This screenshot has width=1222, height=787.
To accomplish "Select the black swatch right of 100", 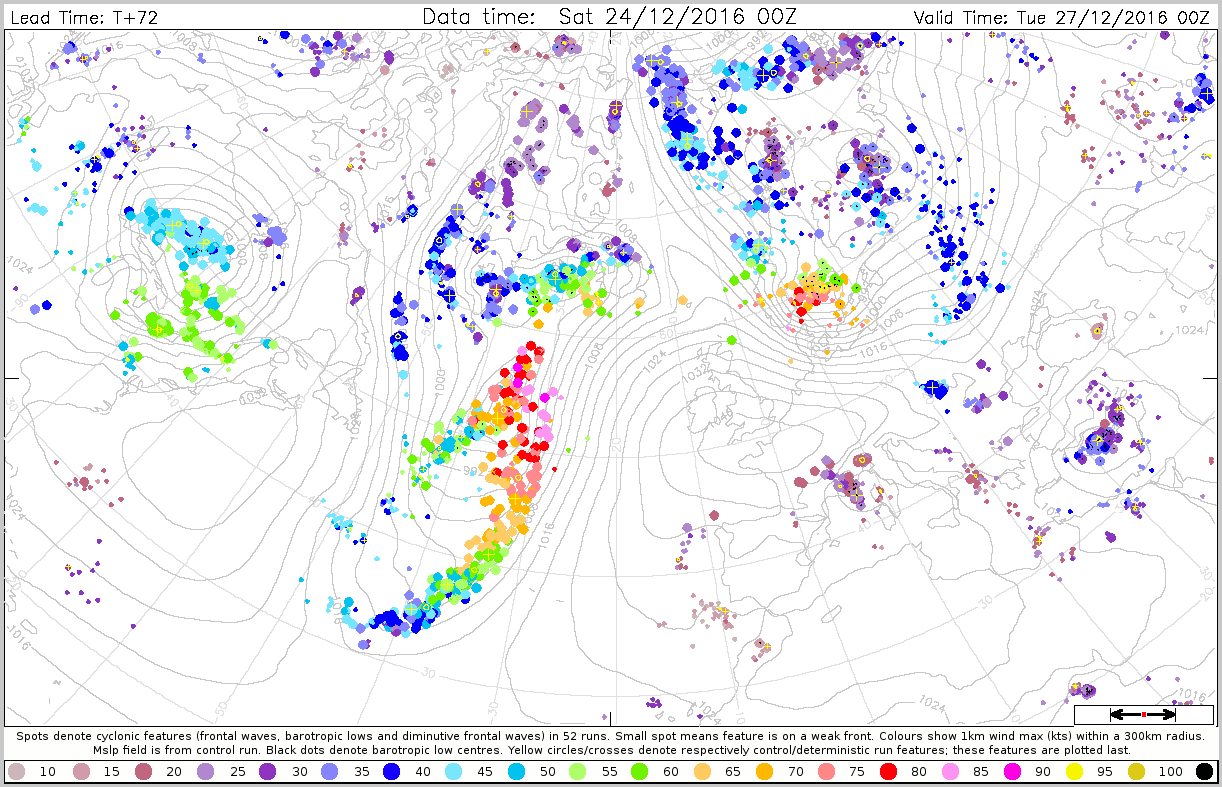I will (x=1205, y=772).
